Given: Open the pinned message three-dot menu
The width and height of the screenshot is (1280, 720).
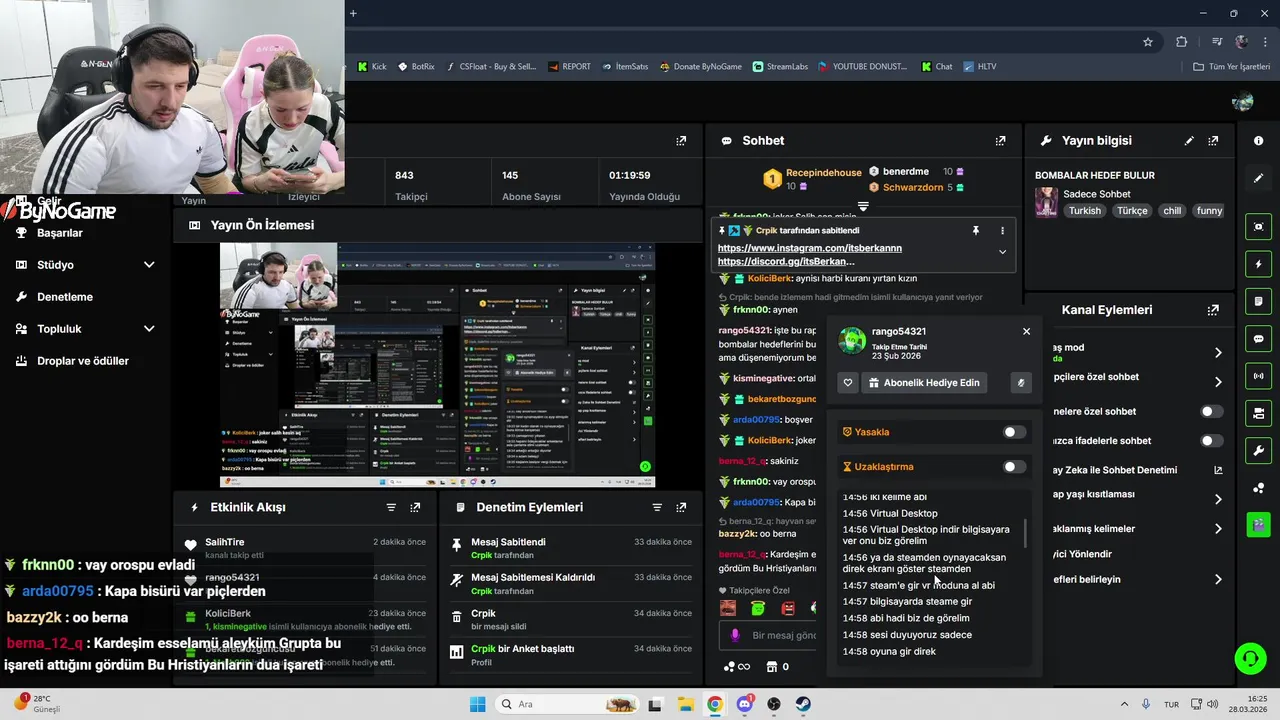Looking at the screenshot, I should tap(1002, 230).
